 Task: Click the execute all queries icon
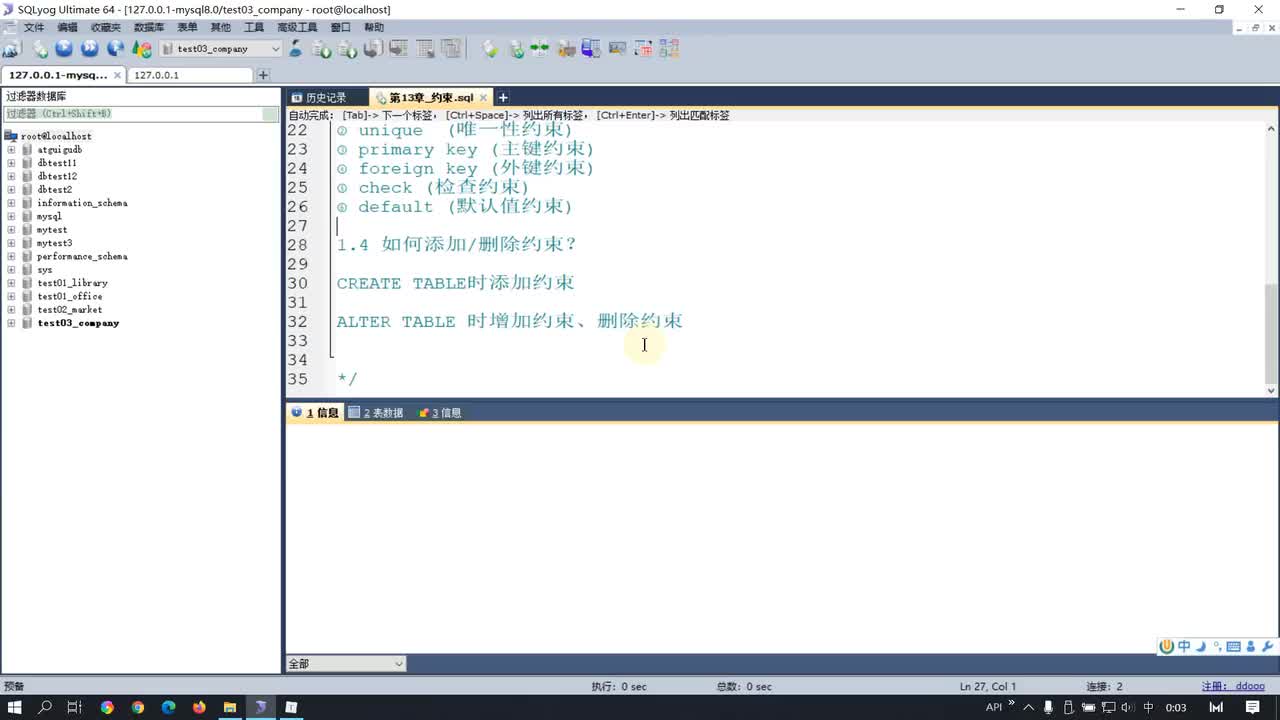tap(90, 48)
